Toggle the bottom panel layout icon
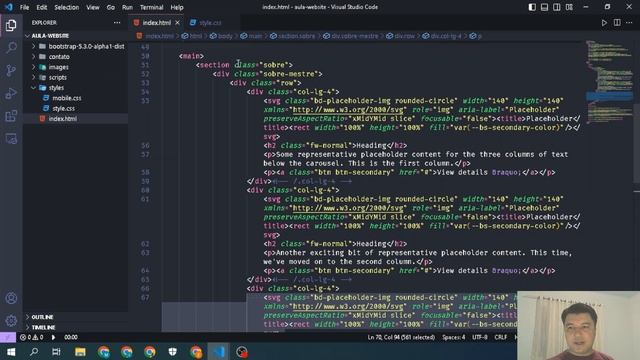This screenshot has height=360, width=640. (x=544, y=7)
